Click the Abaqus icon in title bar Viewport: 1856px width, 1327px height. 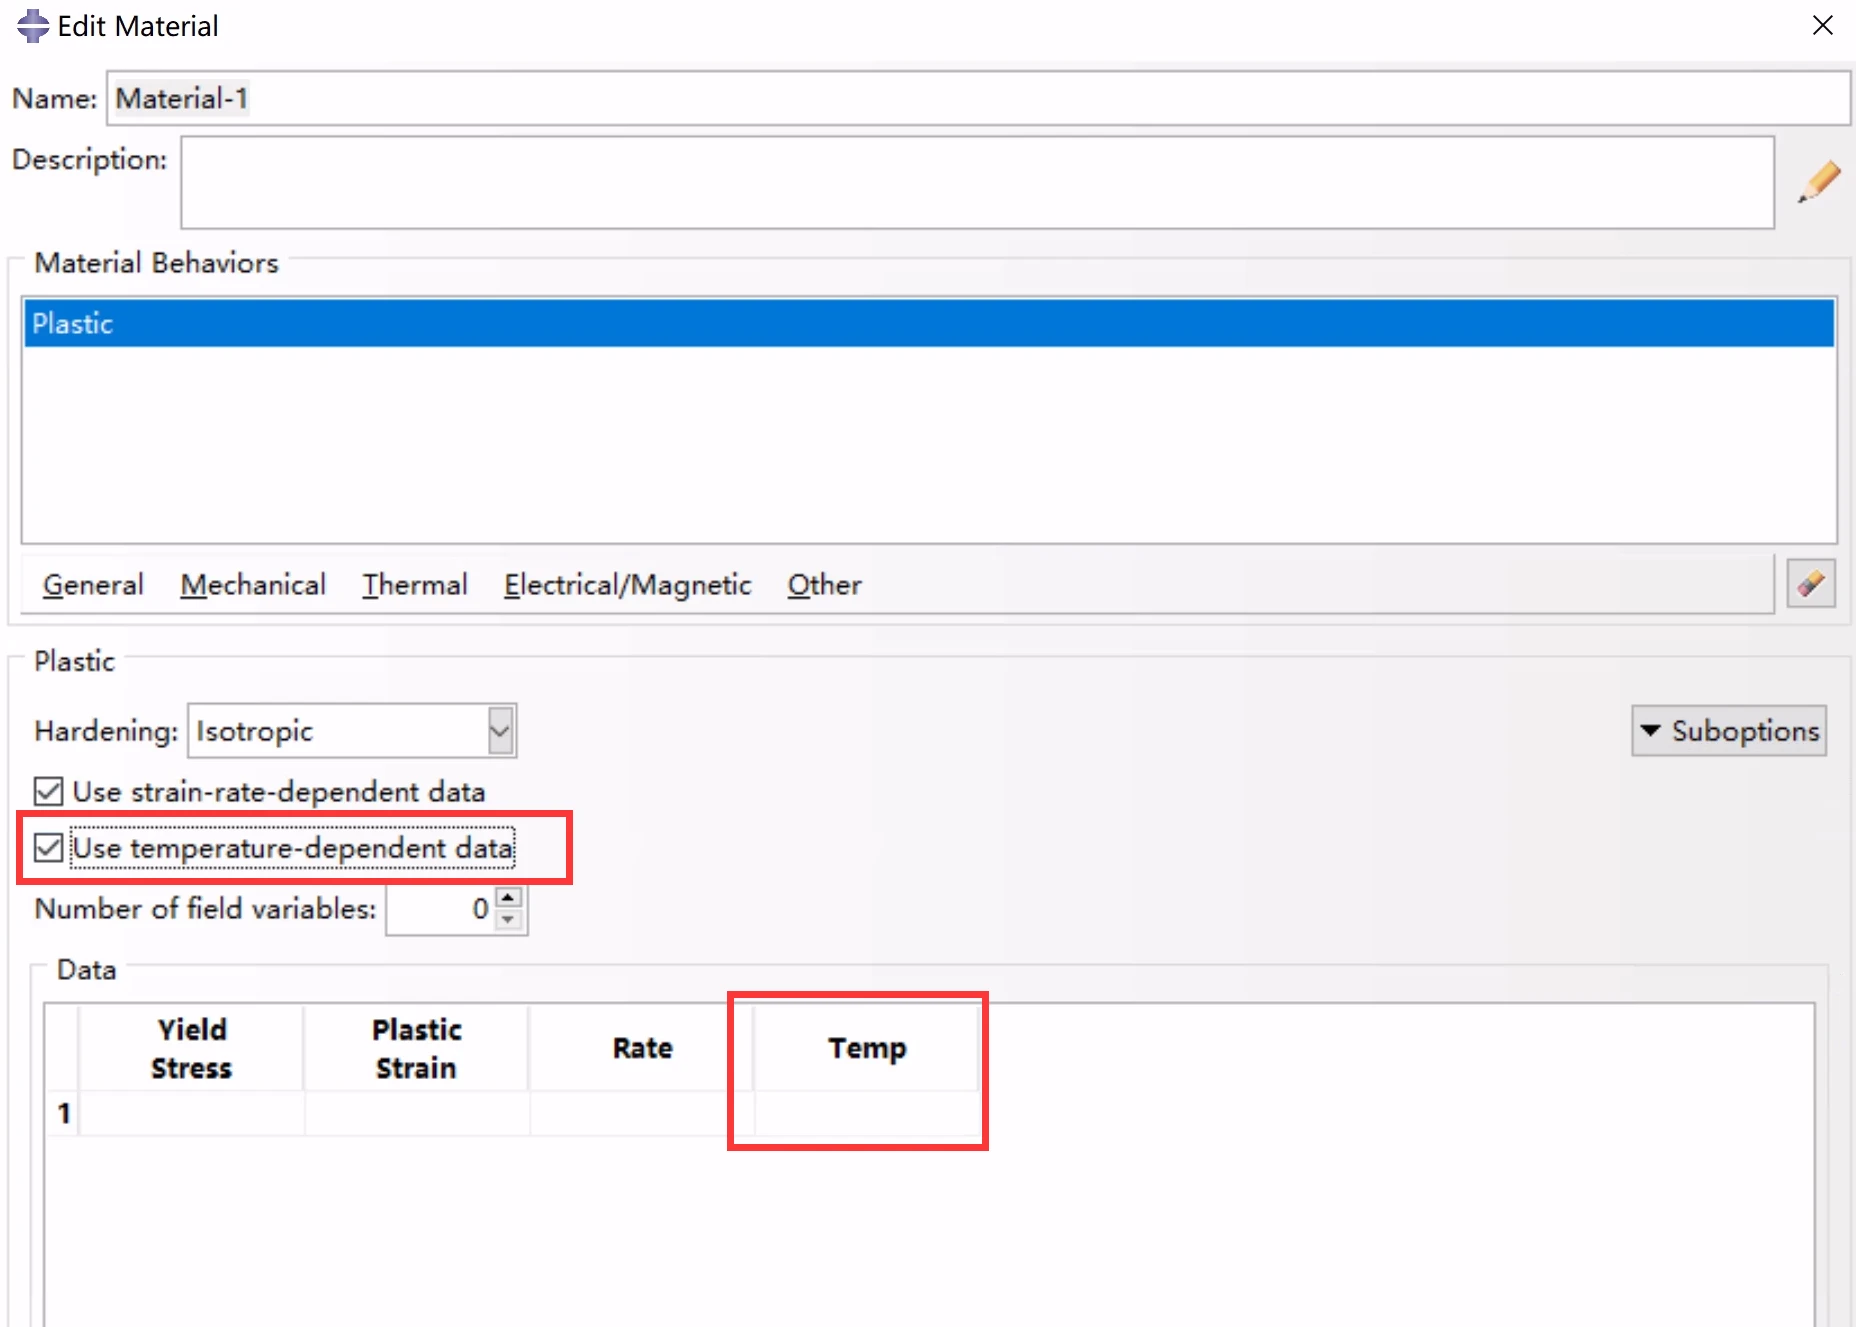(32, 26)
